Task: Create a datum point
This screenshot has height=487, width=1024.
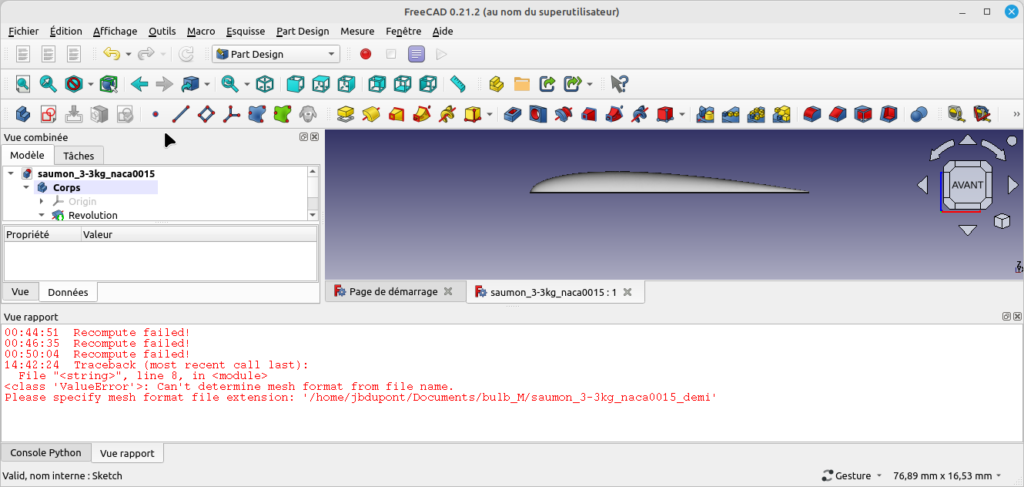Action: point(155,114)
